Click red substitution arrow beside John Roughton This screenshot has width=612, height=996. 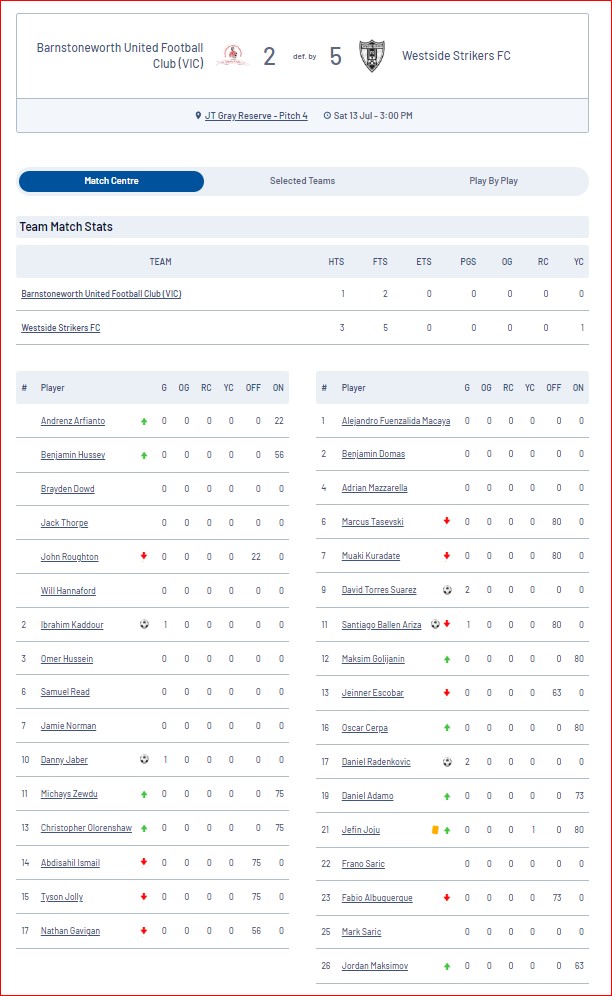click(x=144, y=556)
